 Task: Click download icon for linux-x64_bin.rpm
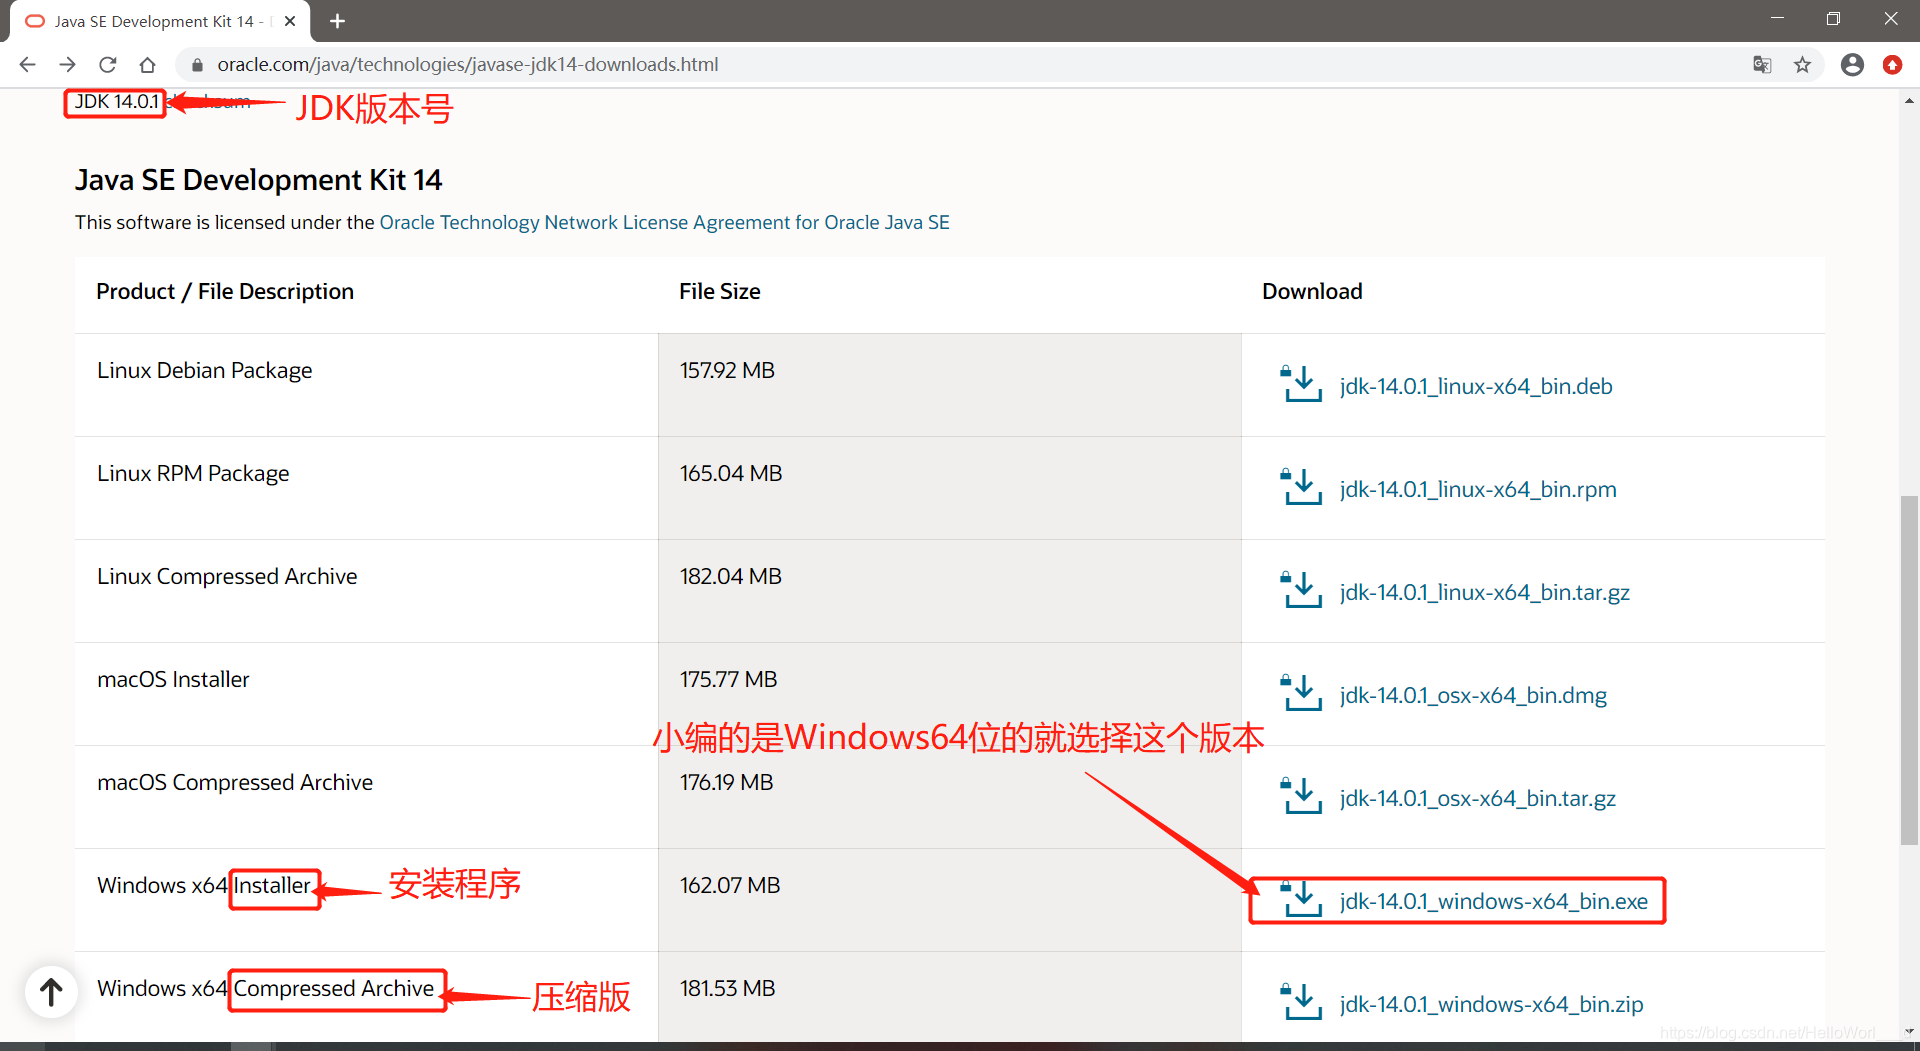(x=1302, y=487)
